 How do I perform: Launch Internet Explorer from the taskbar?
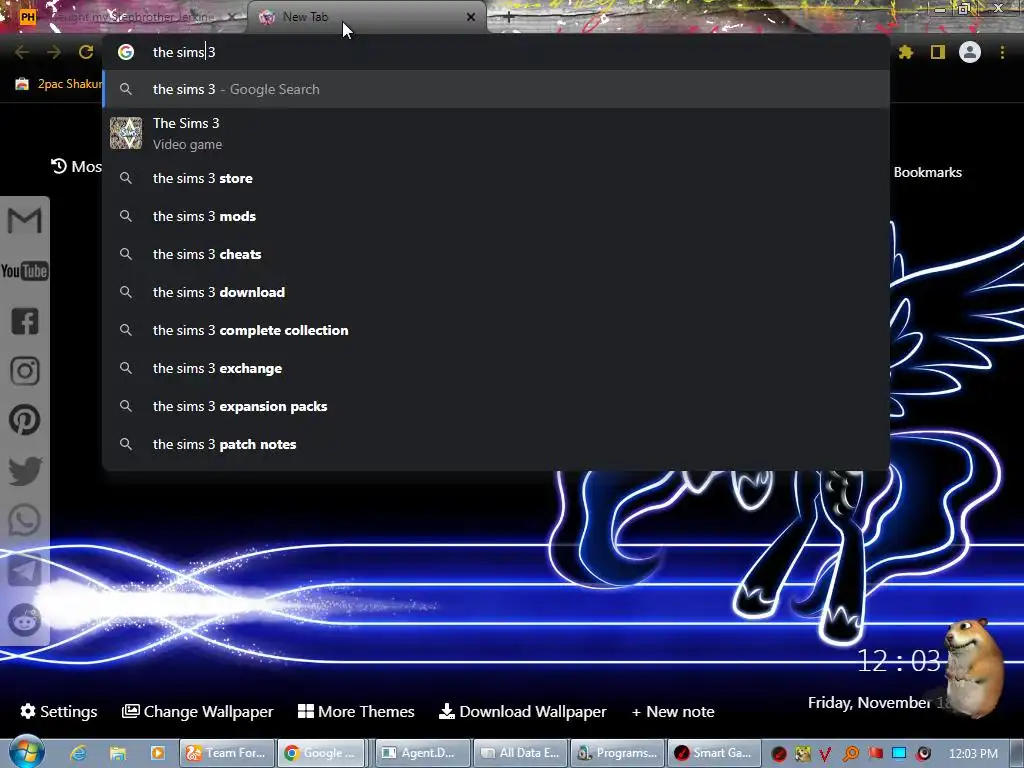click(78, 753)
